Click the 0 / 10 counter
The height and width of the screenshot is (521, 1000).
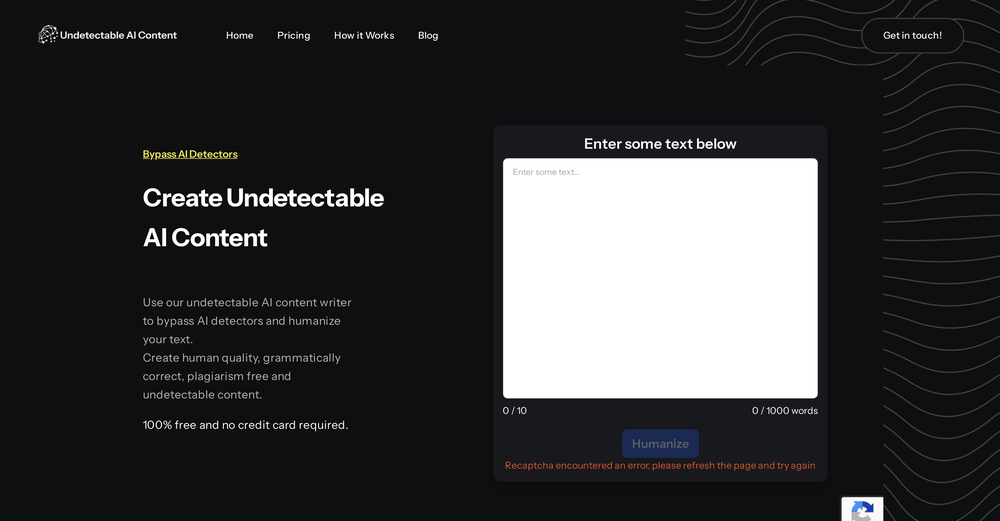point(514,411)
